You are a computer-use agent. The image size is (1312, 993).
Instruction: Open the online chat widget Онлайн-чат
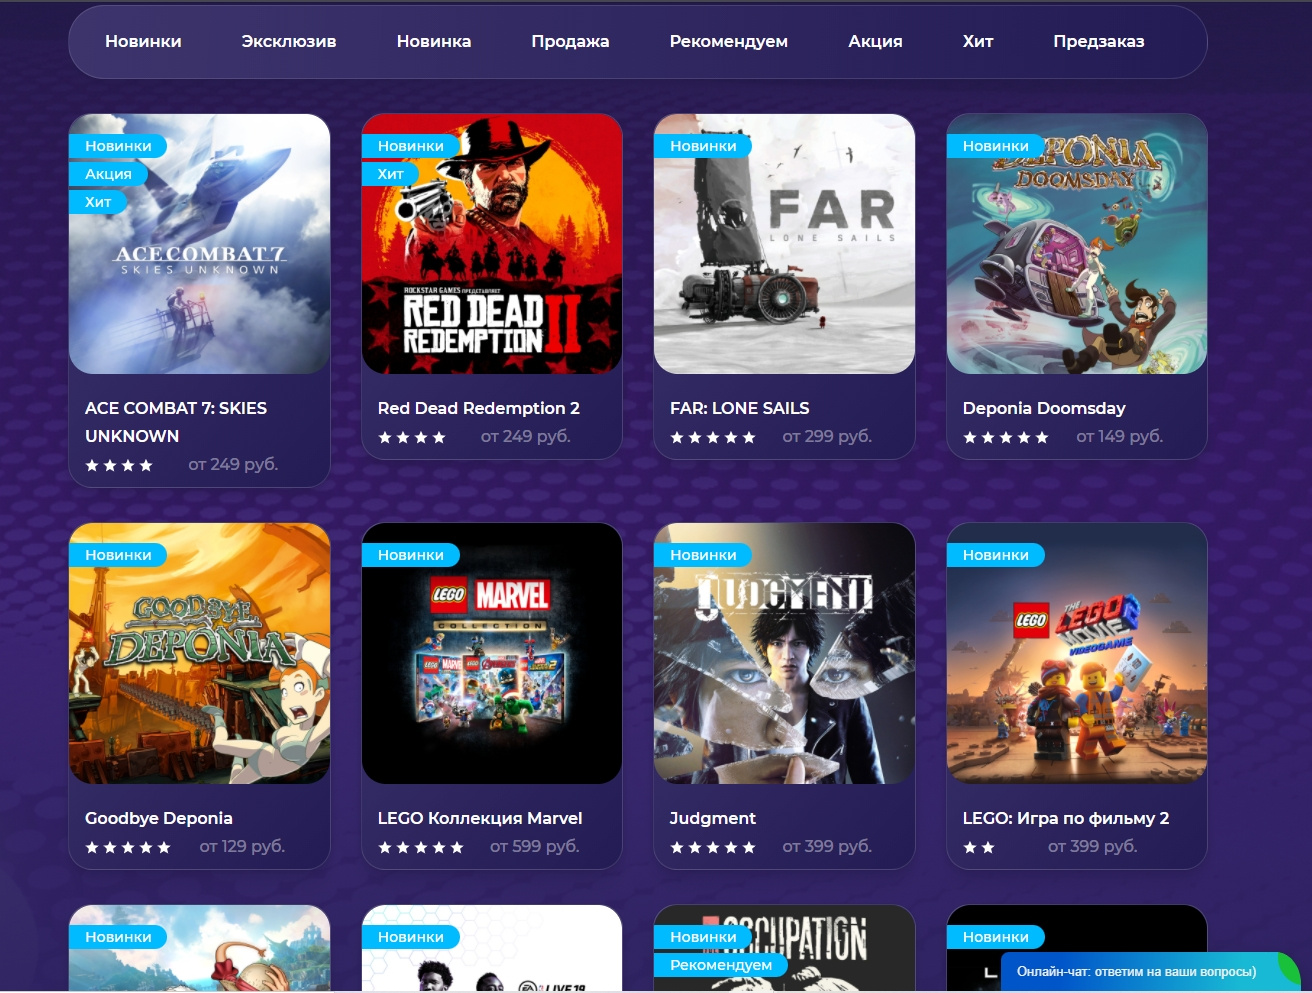1150,971
